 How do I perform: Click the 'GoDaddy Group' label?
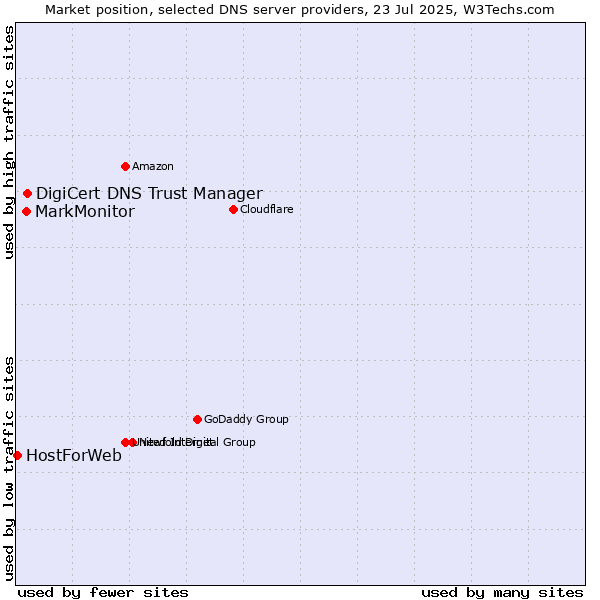[x=246, y=419]
